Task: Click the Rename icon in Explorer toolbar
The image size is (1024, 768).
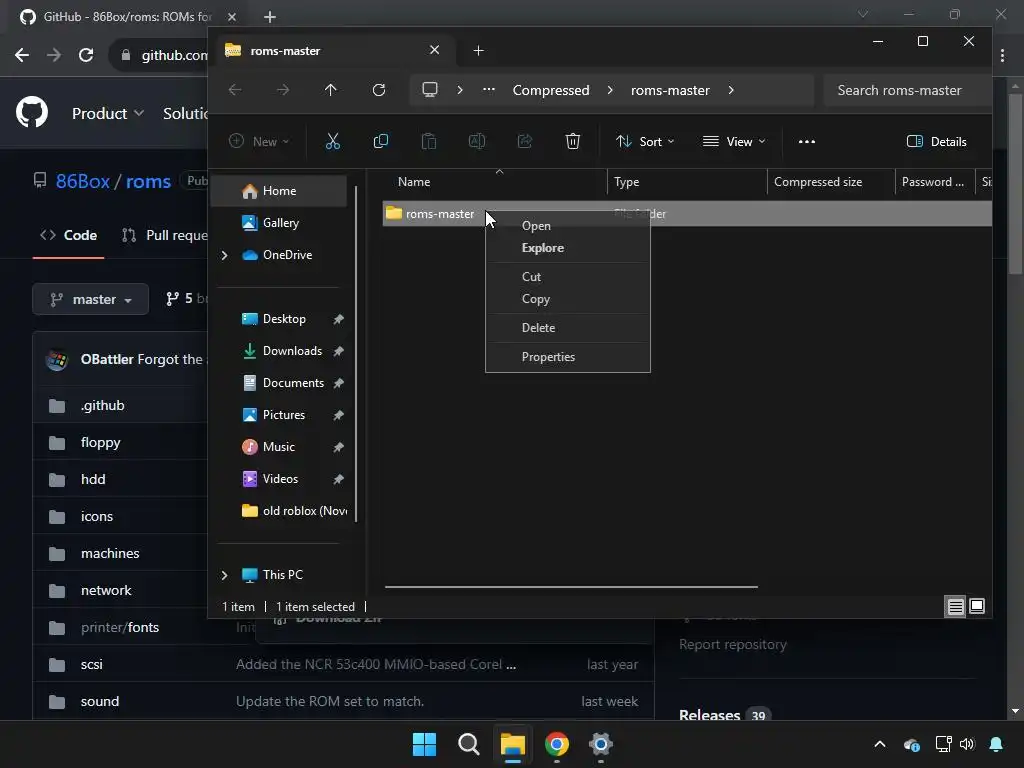Action: coord(477,141)
